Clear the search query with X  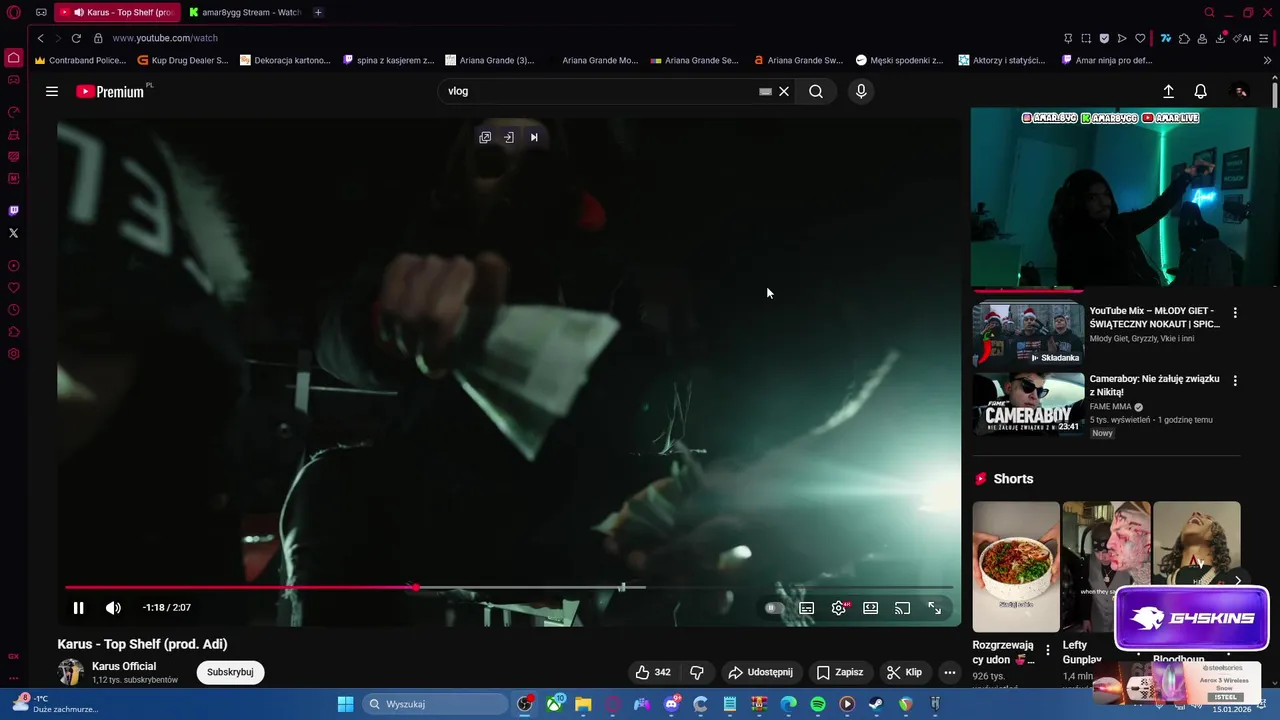[x=784, y=91]
